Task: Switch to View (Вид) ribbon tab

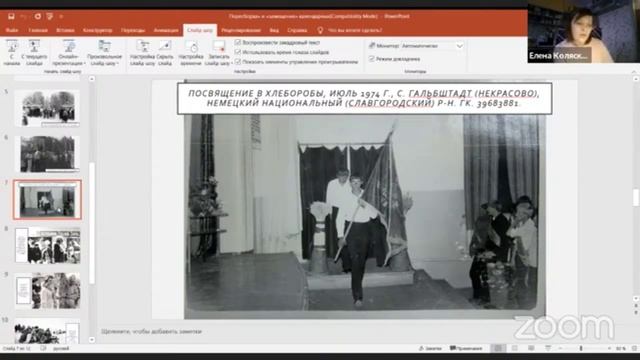Action: click(274, 30)
